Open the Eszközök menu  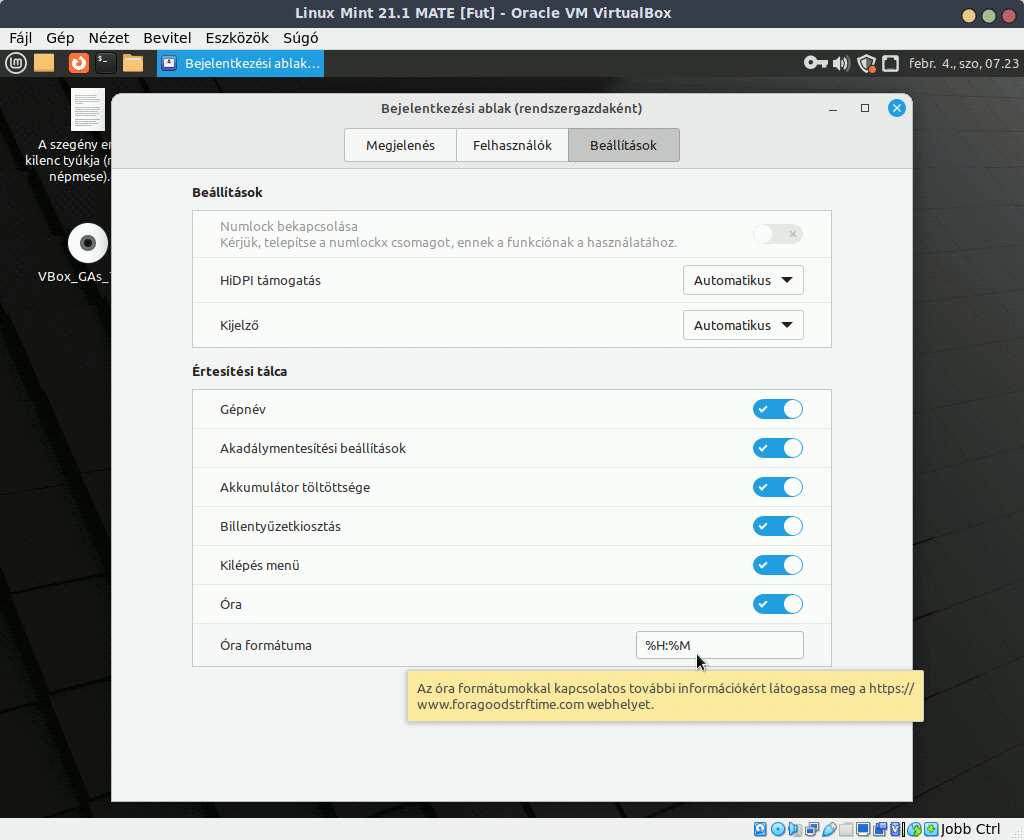[237, 38]
